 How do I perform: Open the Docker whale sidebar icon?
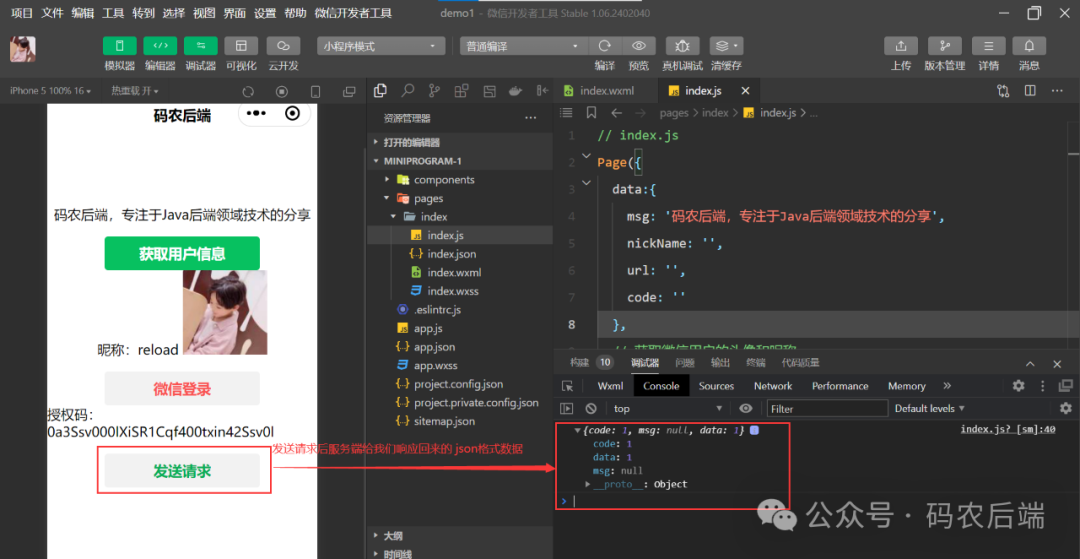[515, 90]
